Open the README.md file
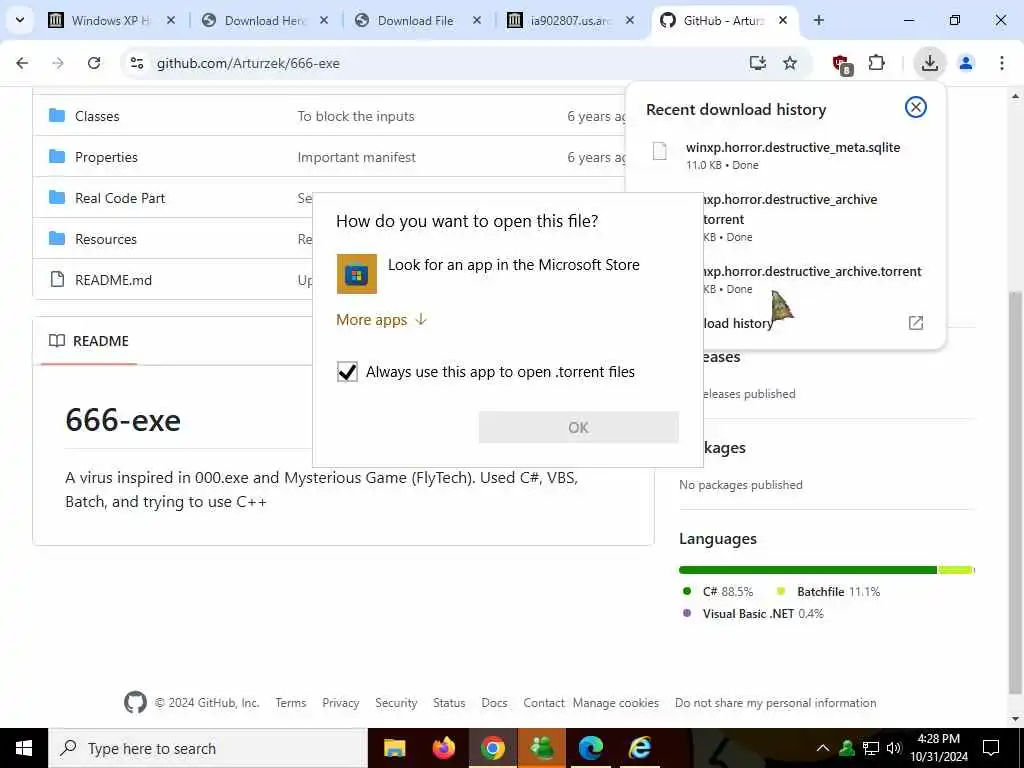This screenshot has width=1024, height=768. [114, 280]
